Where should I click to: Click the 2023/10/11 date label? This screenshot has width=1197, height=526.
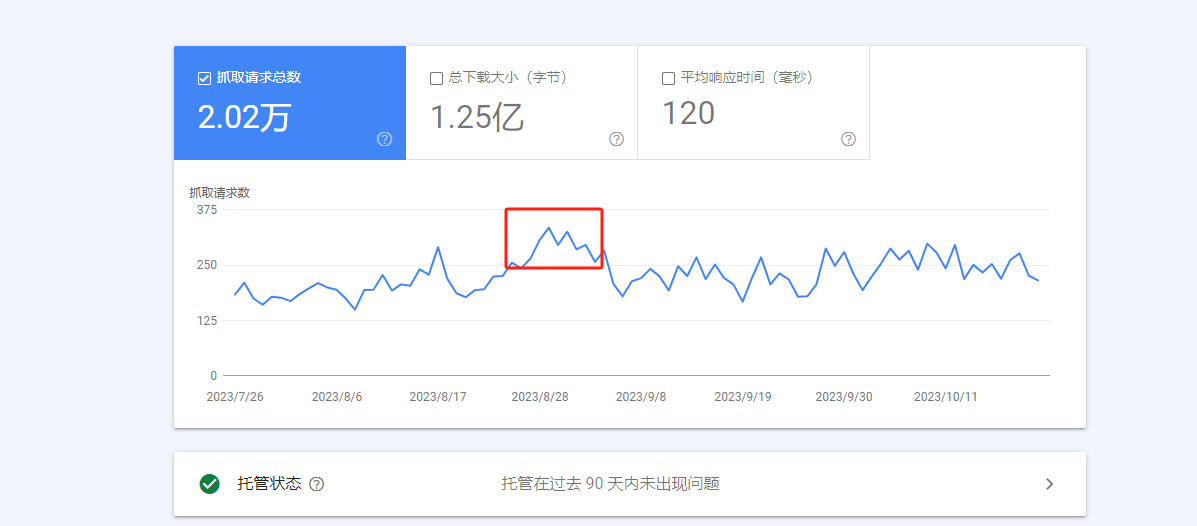[946, 397]
